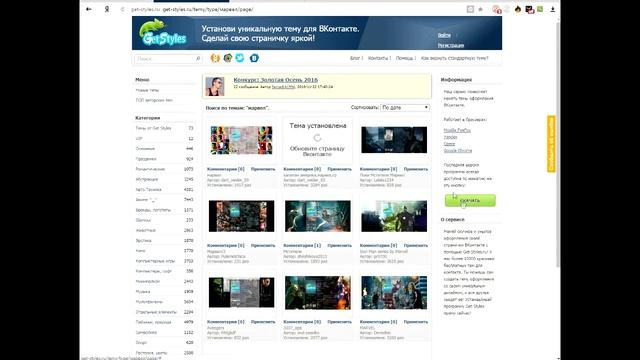640x360 pixels.
Task: Click the Регистрация link in header
Action: point(451,45)
